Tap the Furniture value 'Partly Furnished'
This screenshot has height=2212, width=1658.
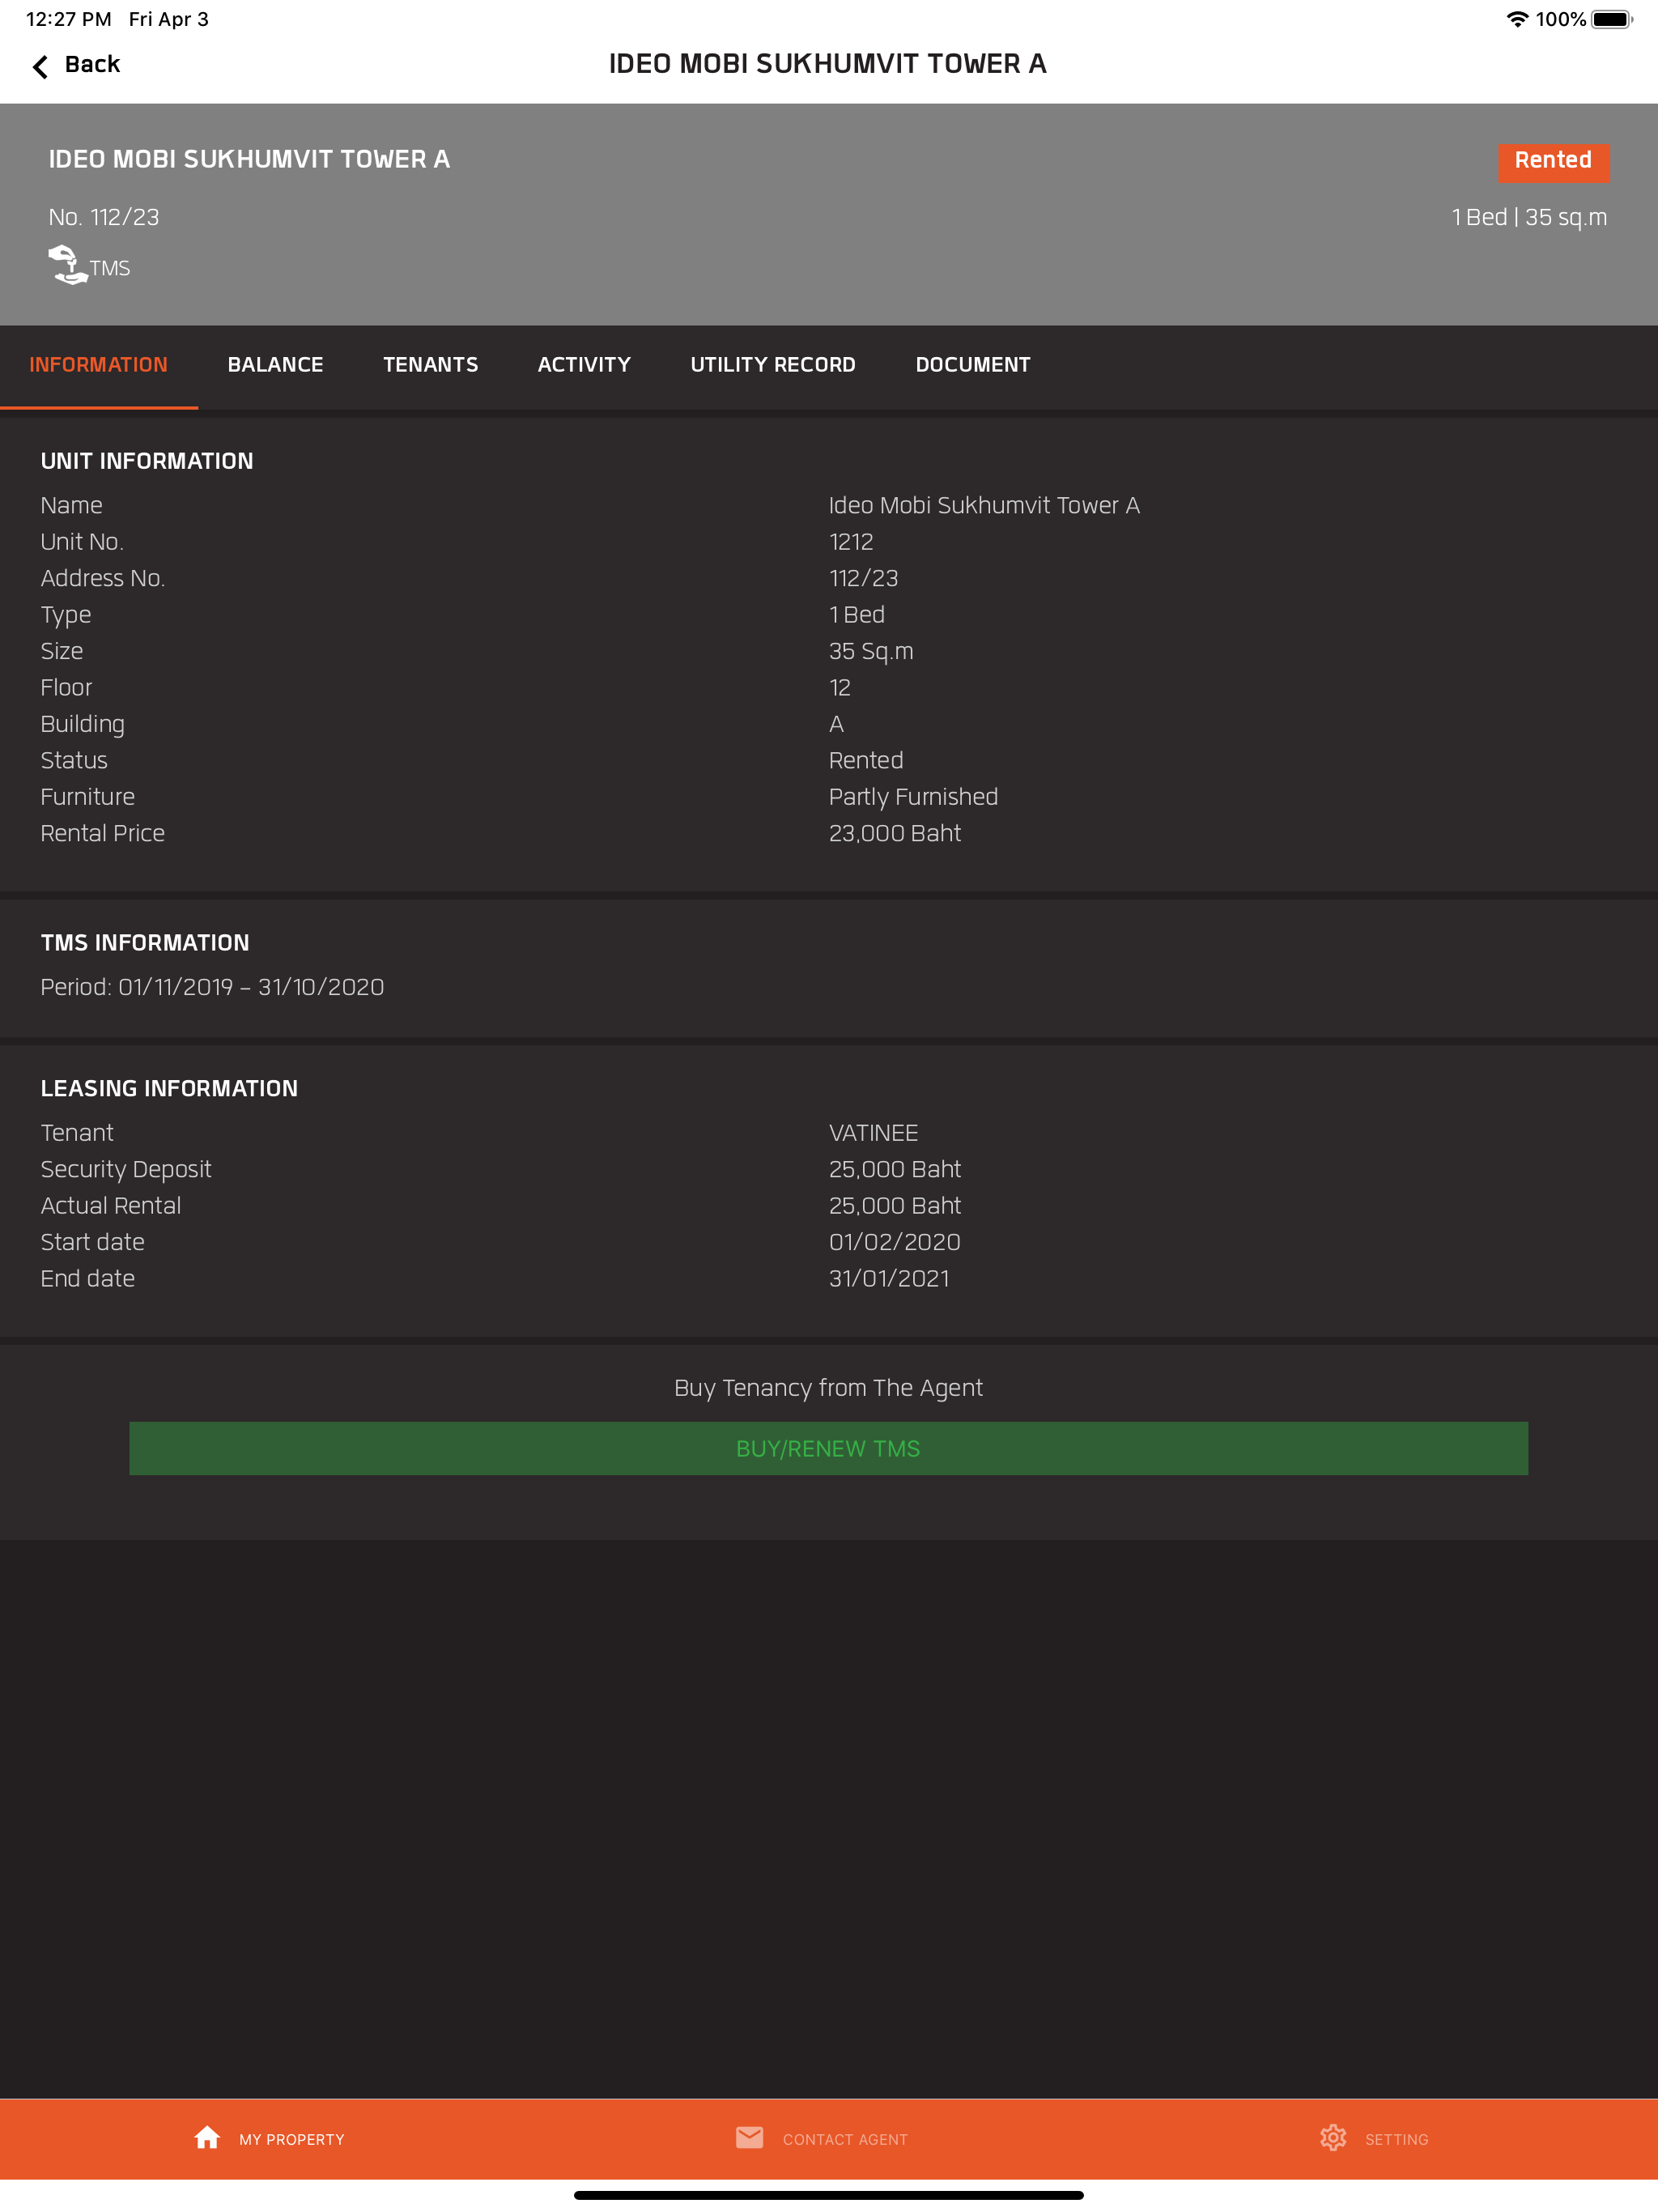coord(913,797)
